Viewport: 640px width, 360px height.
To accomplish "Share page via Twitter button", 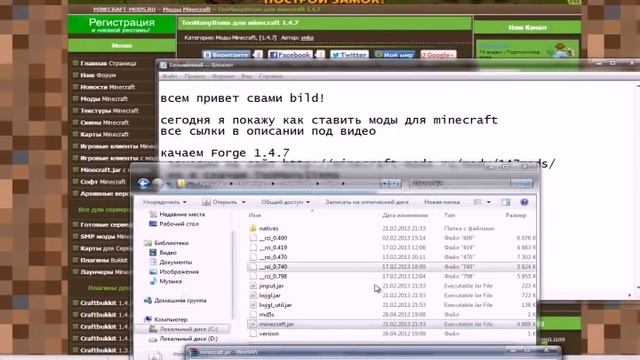I will pyautogui.click(x=349, y=55).
